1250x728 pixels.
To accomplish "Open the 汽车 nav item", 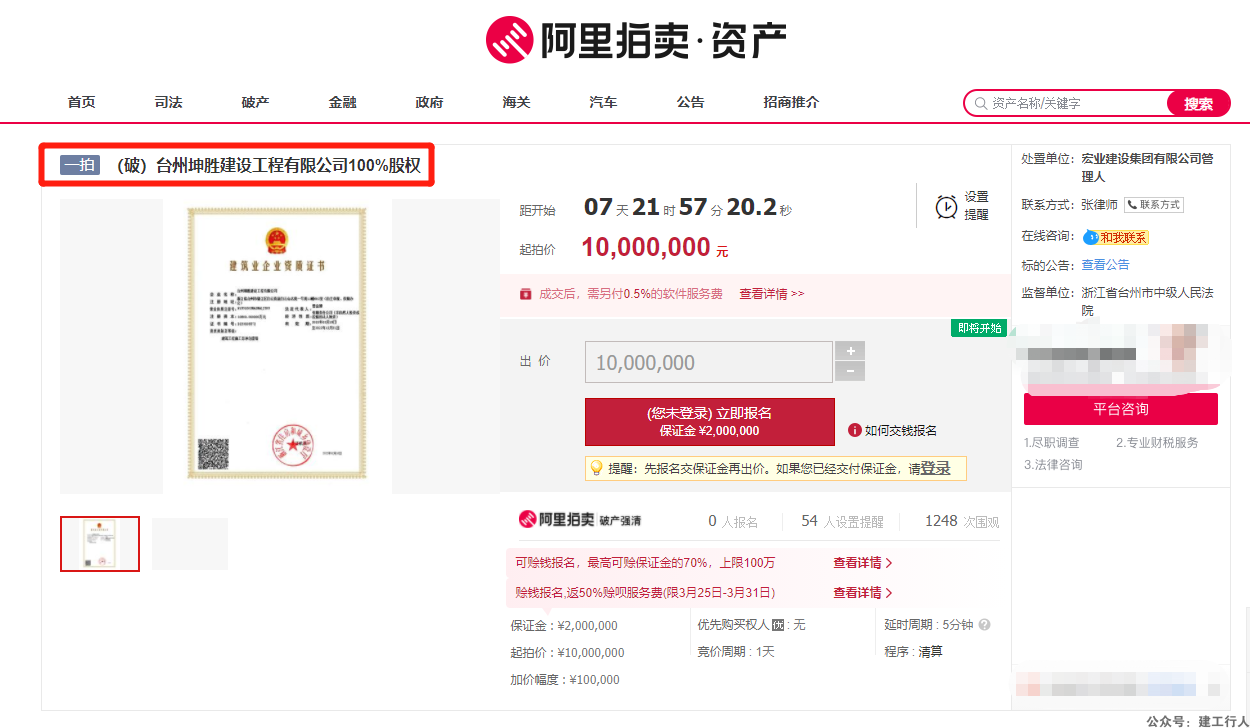I will coord(604,102).
